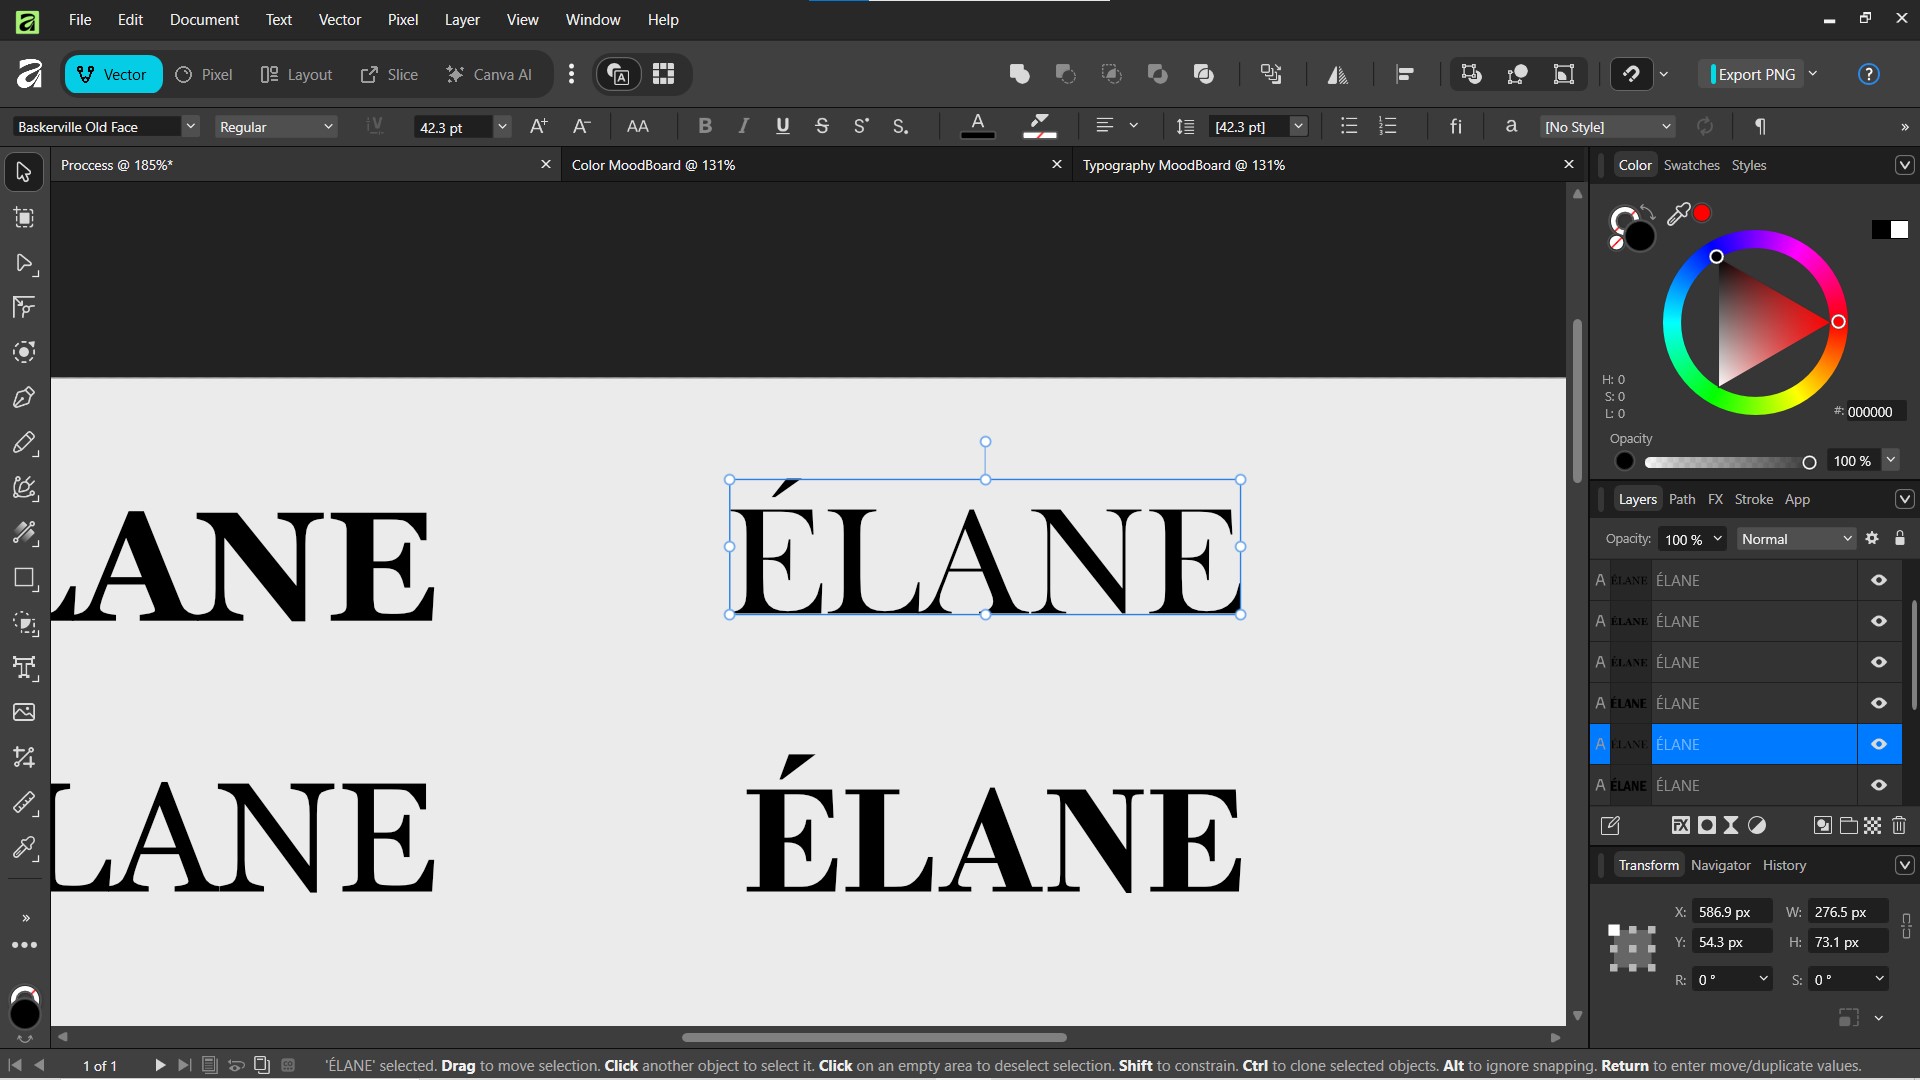1920x1080 pixels.
Task: Select the Place Image tool
Action: pyautogui.click(x=24, y=712)
